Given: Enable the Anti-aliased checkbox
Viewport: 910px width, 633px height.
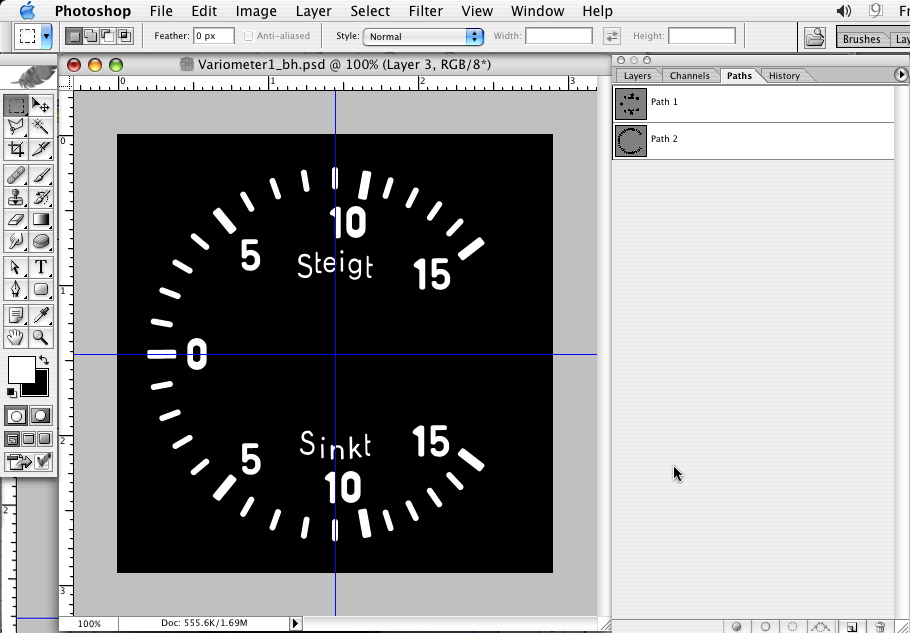Looking at the screenshot, I should tap(249, 36).
